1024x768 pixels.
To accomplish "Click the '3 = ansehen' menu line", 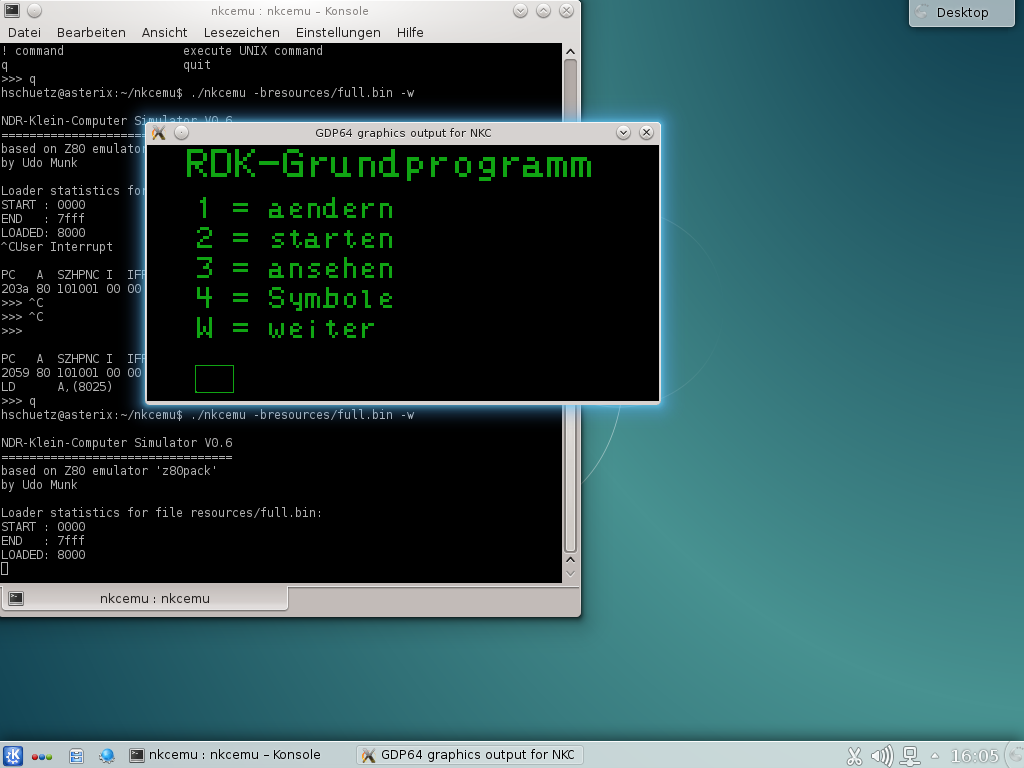I will point(295,268).
